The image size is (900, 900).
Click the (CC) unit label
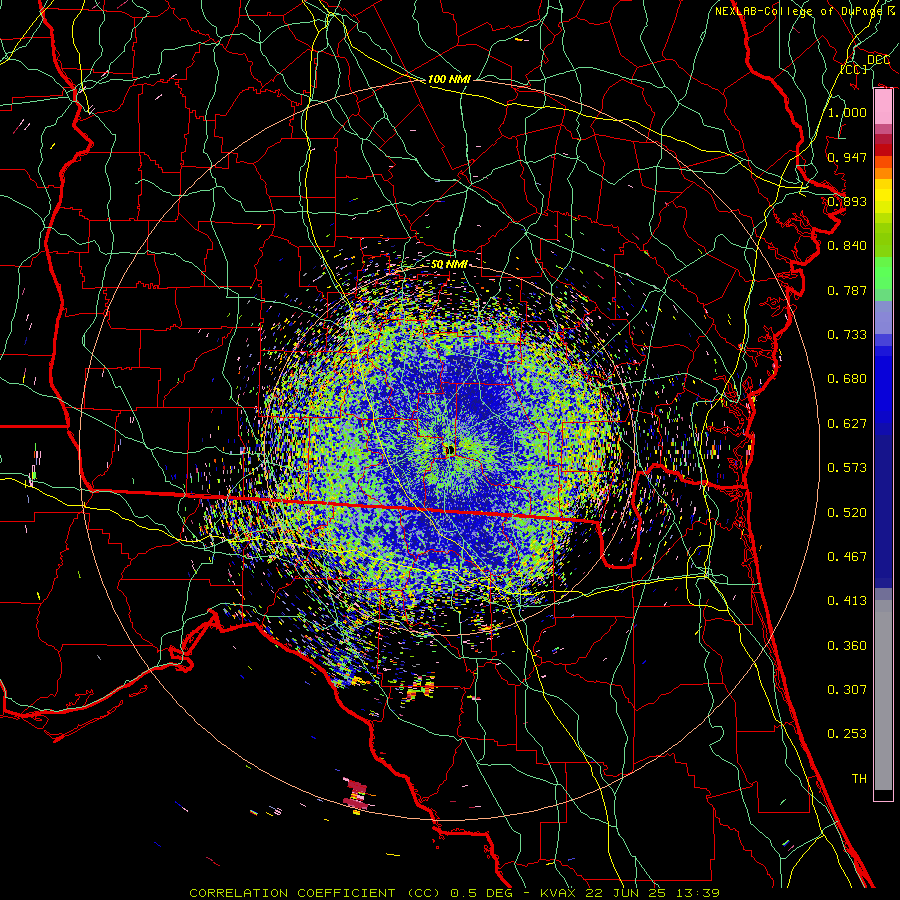point(854,69)
